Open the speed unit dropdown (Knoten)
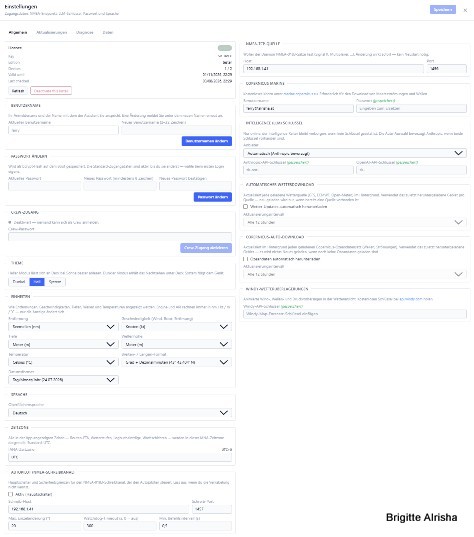 coord(177,327)
